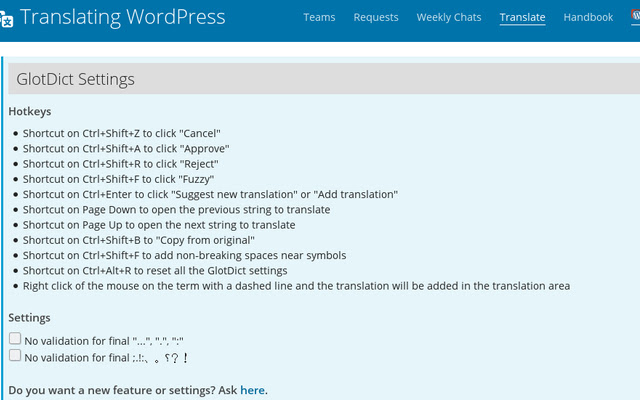The height and width of the screenshot is (400, 640).
Task: Select the Ctrl+Shift+F "Fuzzy" shortcut line
Action: [x=118, y=179]
